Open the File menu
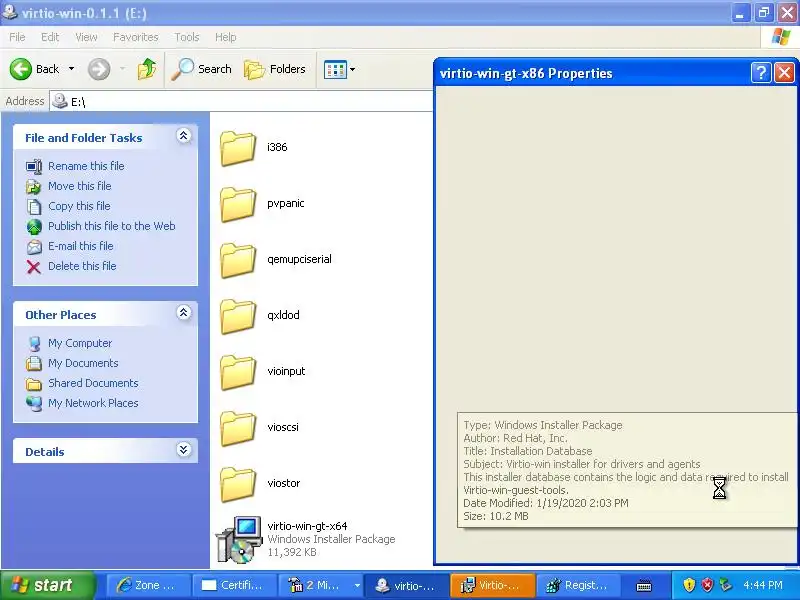Viewport: 800px width, 600px height. 17,37
